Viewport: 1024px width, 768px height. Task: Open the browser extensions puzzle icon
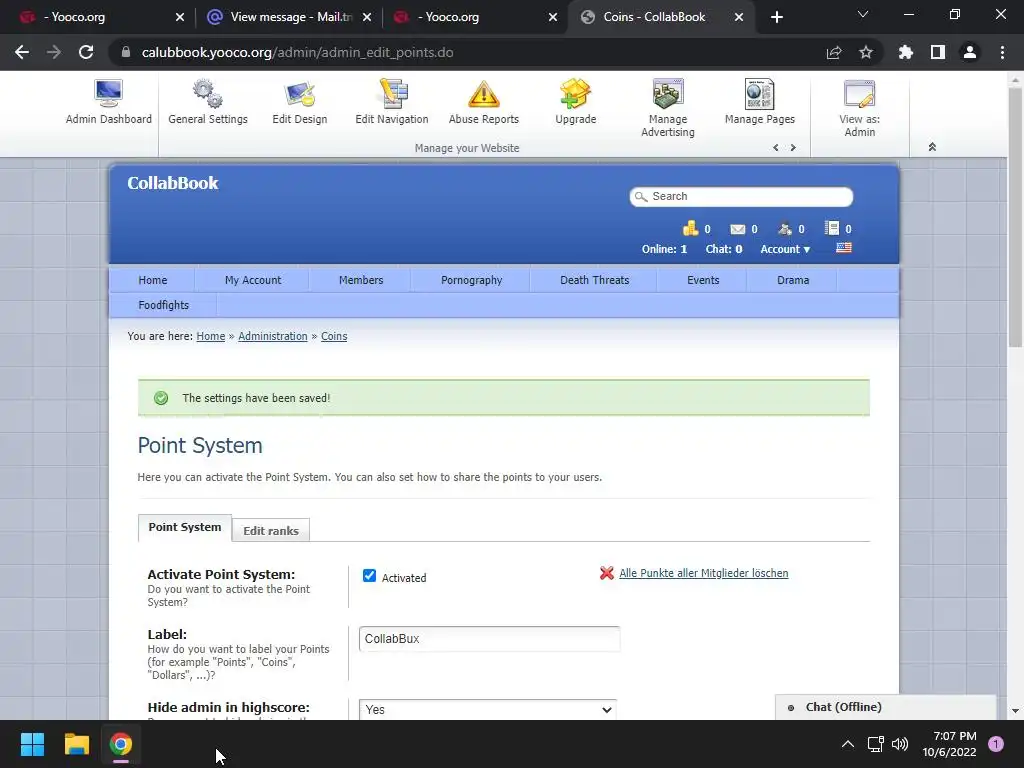click(905, 52)
